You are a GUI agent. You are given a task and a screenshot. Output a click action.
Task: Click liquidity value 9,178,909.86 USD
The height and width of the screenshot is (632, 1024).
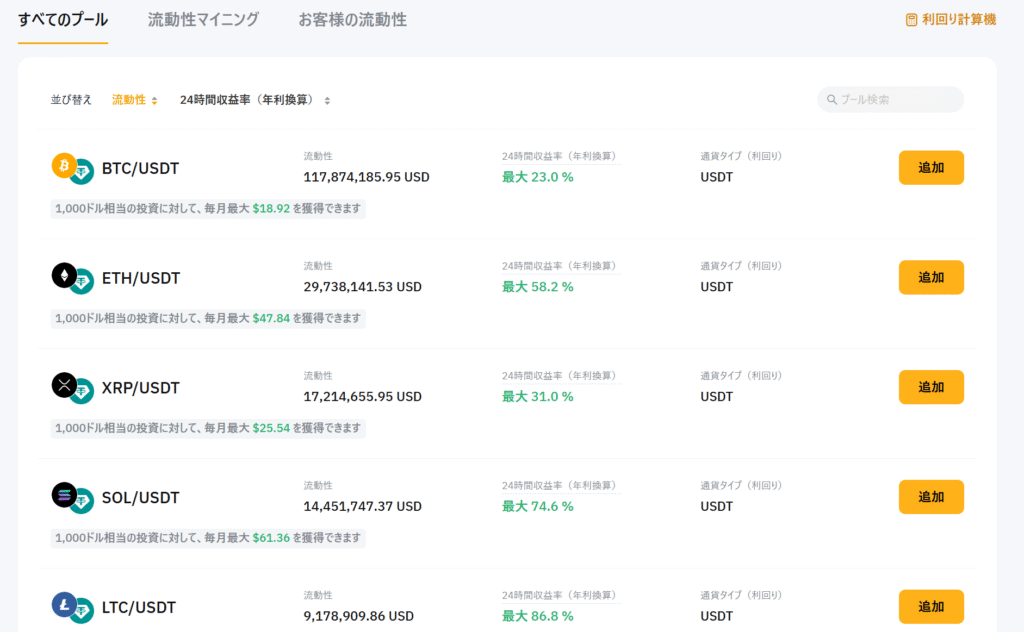[x=359, y=616]
